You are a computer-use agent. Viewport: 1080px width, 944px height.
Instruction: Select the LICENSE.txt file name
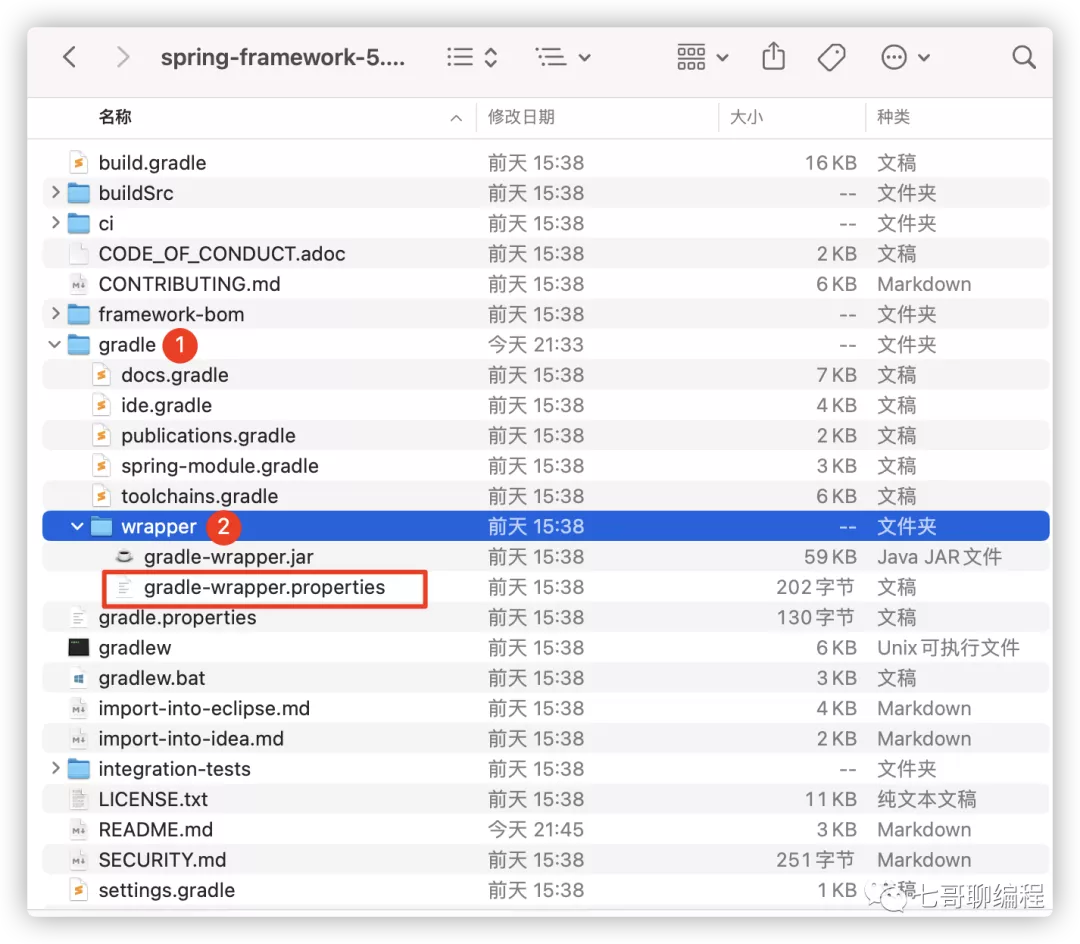pyautogui.click(x=153, y=799)
